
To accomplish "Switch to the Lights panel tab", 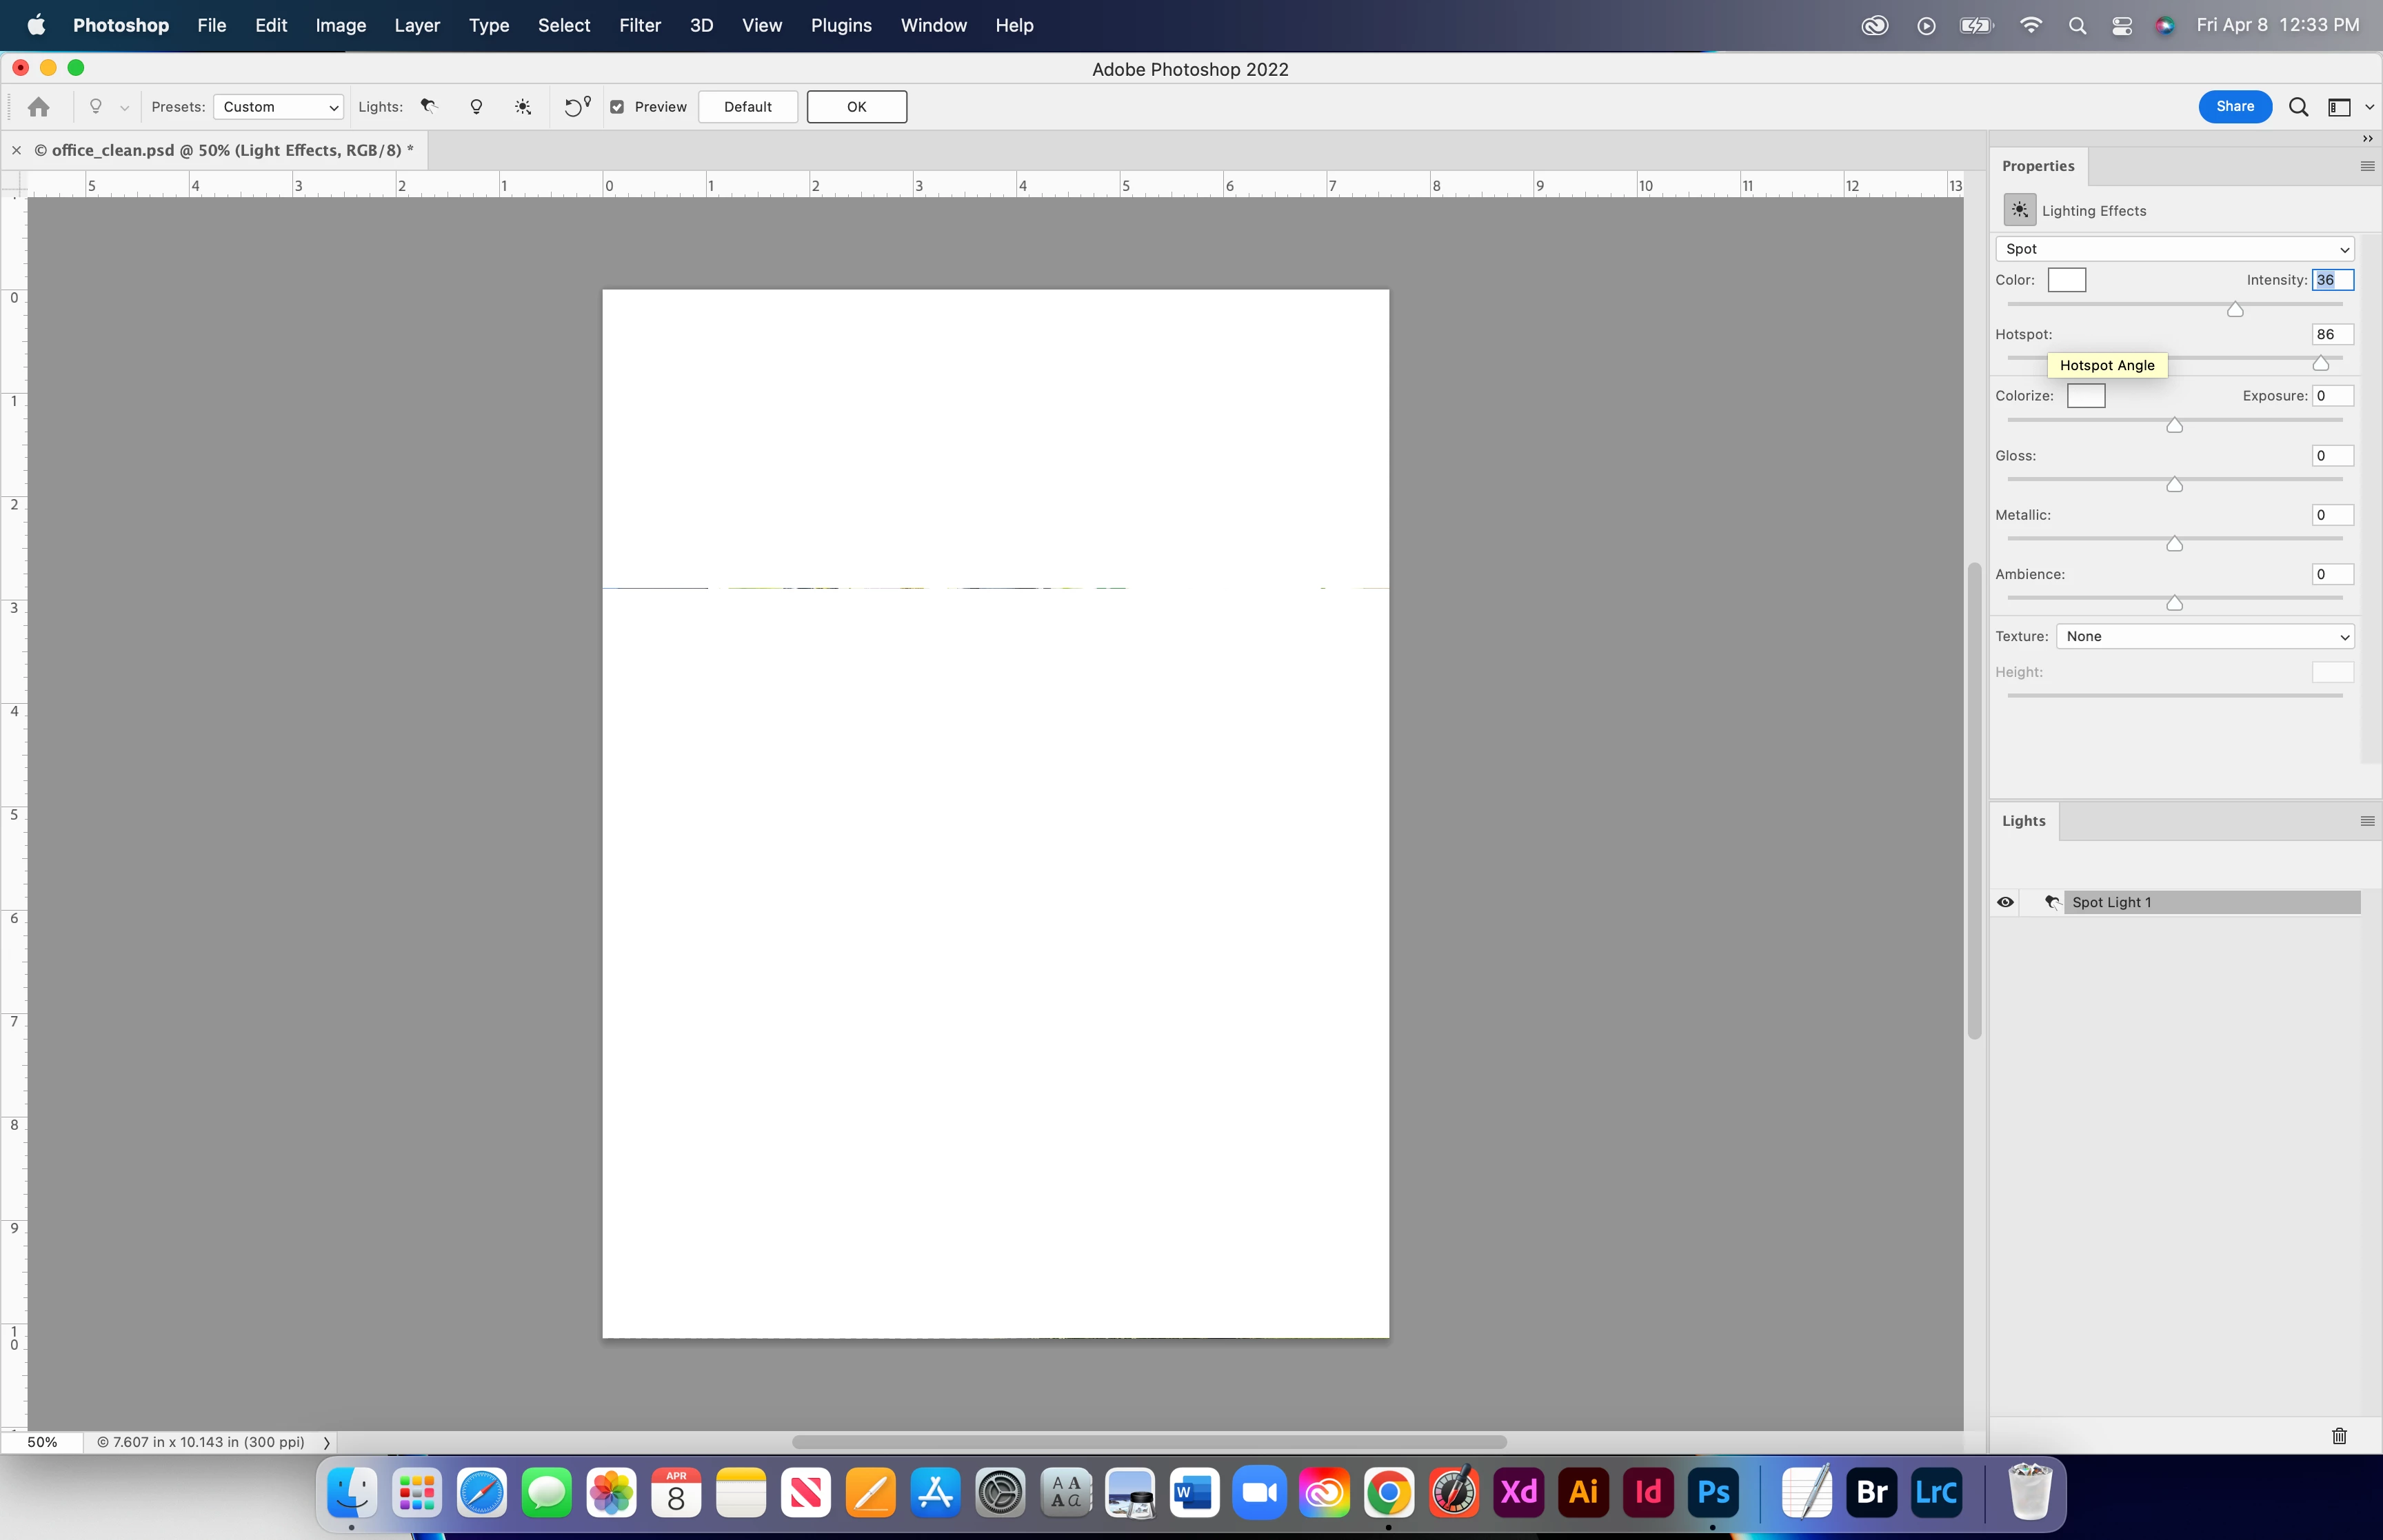I will tap(2023, 821).
